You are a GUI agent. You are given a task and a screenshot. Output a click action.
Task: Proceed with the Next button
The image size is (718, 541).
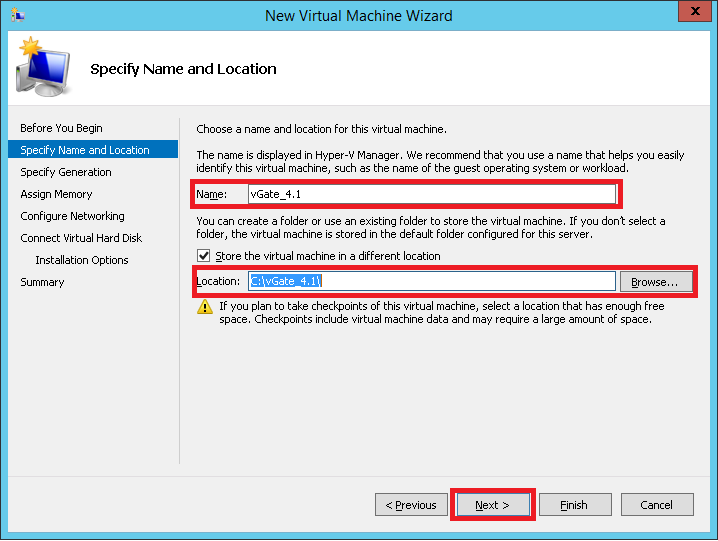click(x=493, y=505)
